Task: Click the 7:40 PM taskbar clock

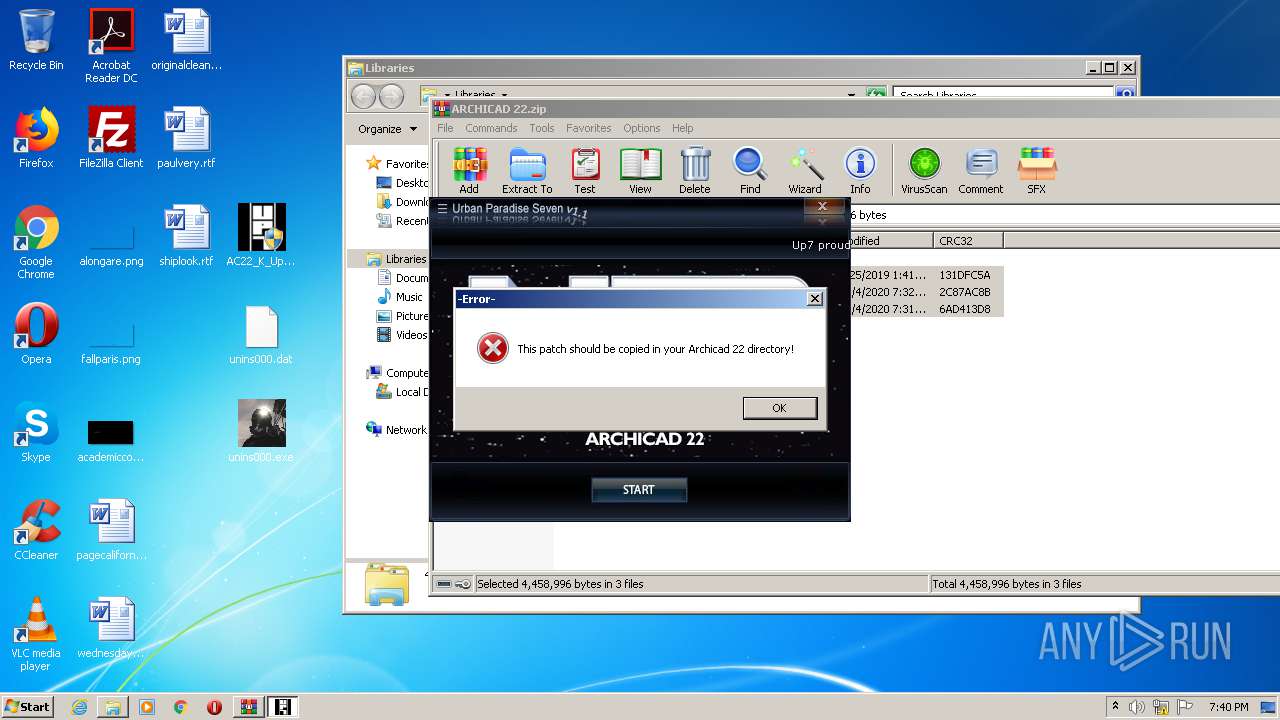Action: click(1228, 707)
